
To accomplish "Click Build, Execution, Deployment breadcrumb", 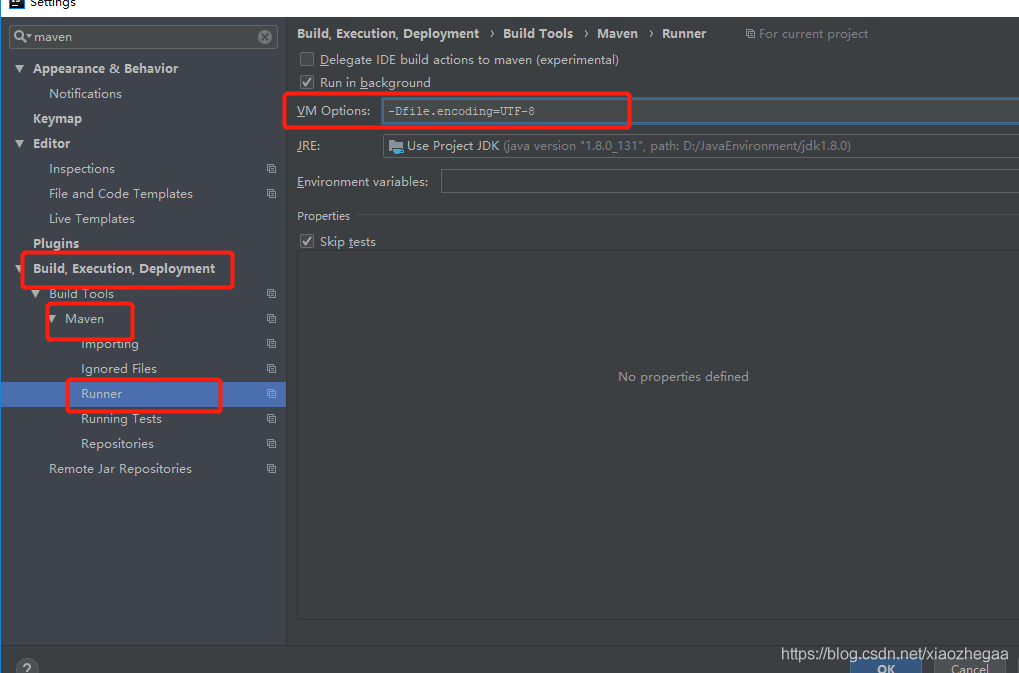I will [388, 34].
